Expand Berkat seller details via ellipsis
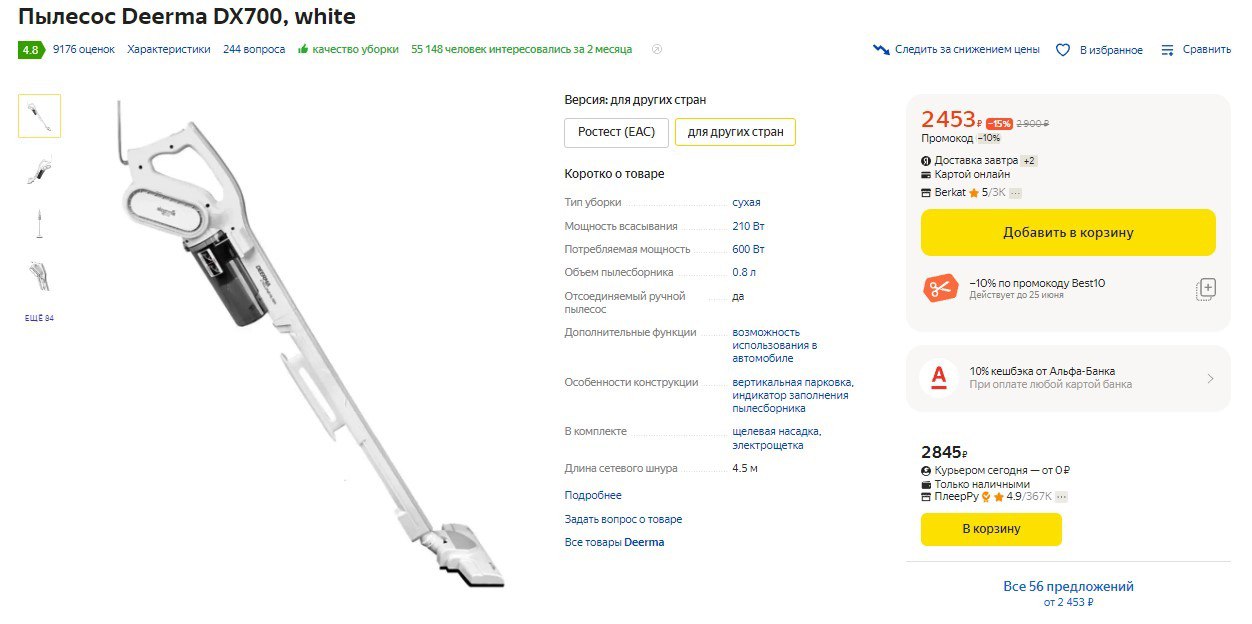1252x624 pixels. (1015, 192)
